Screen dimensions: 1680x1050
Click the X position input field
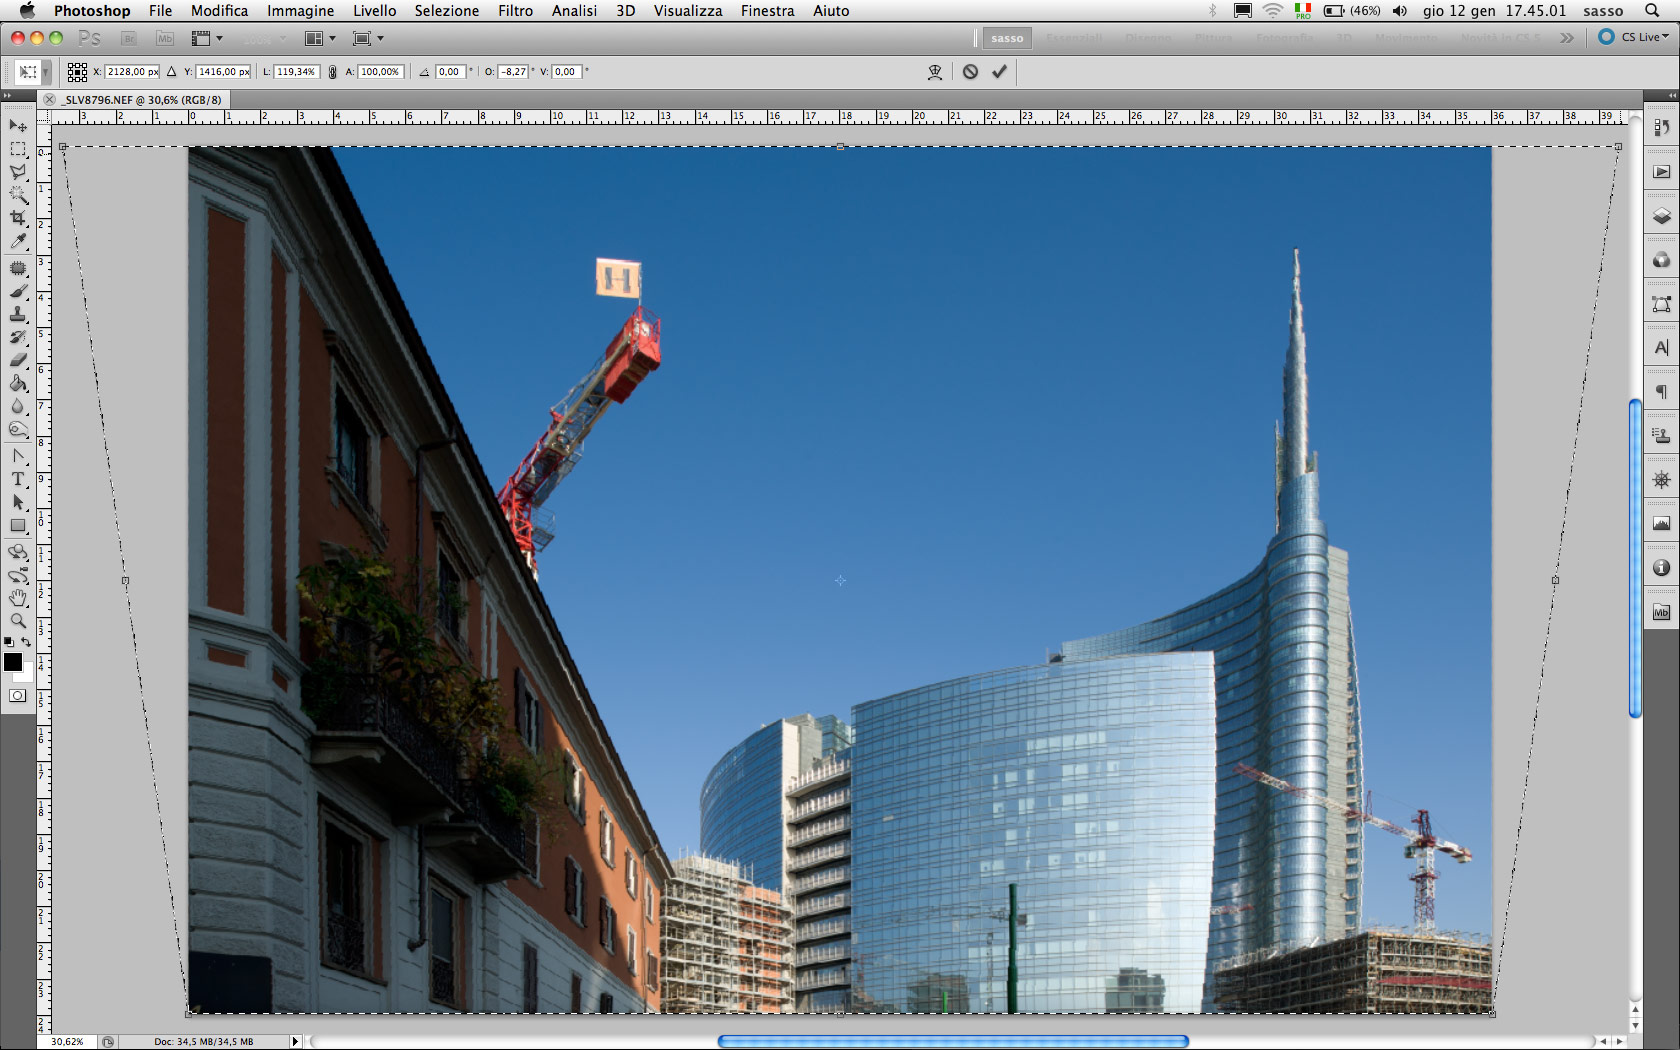[x=132, y=72]
